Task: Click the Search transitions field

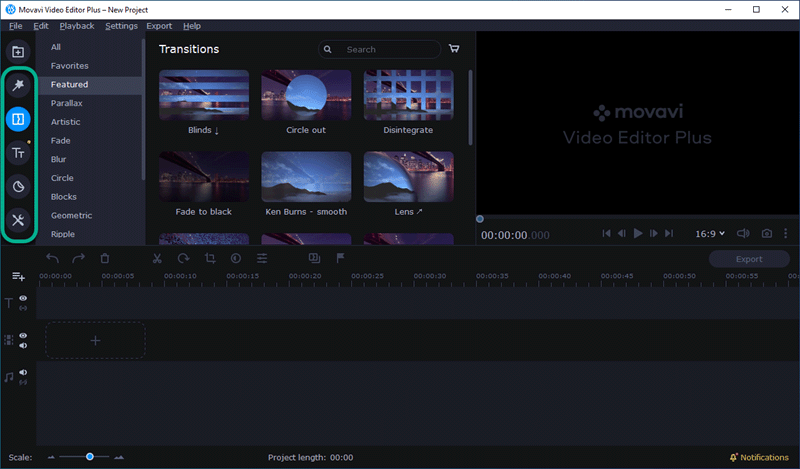Action: click(x=379, y=50)
